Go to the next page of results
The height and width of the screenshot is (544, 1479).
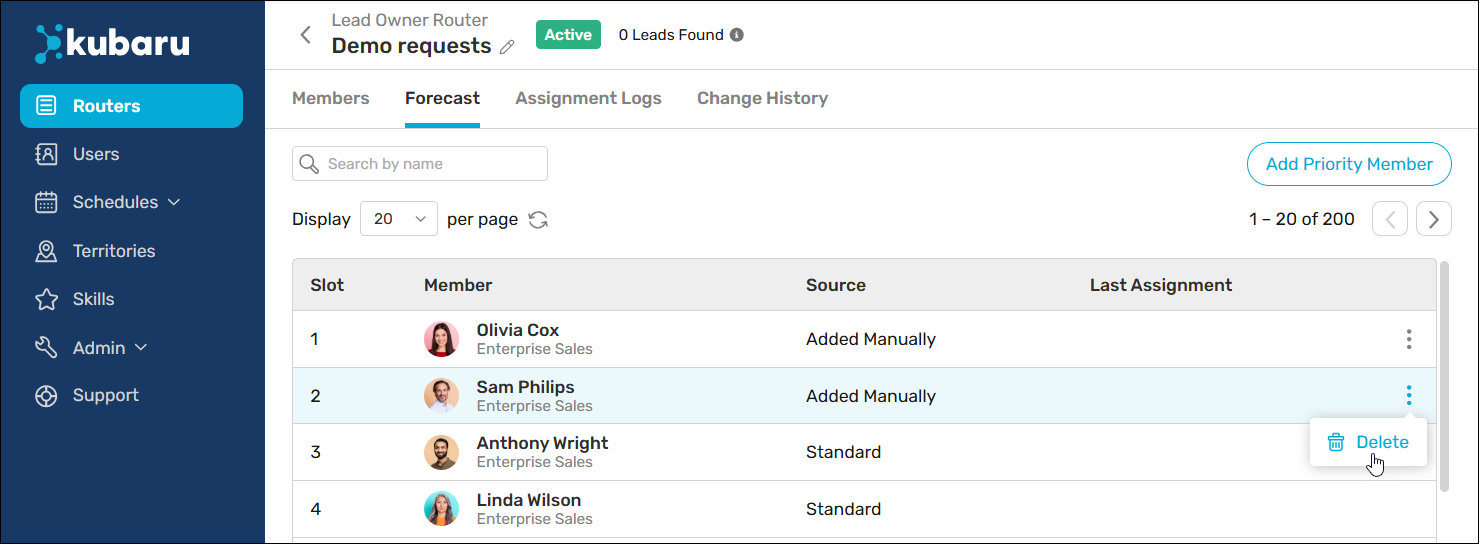point(1434,219)
